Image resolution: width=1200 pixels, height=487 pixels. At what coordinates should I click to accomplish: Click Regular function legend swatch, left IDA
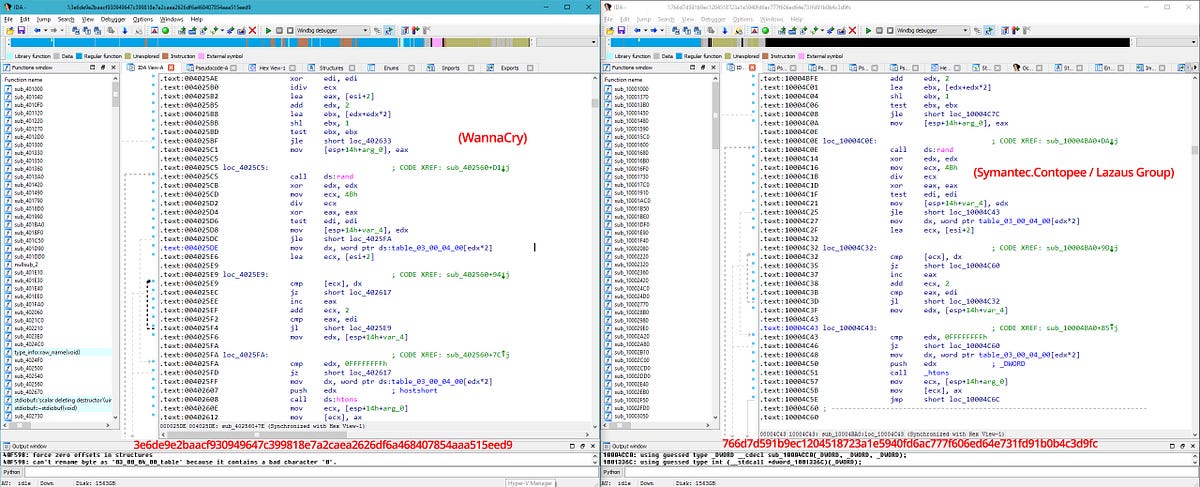(78, 56)
